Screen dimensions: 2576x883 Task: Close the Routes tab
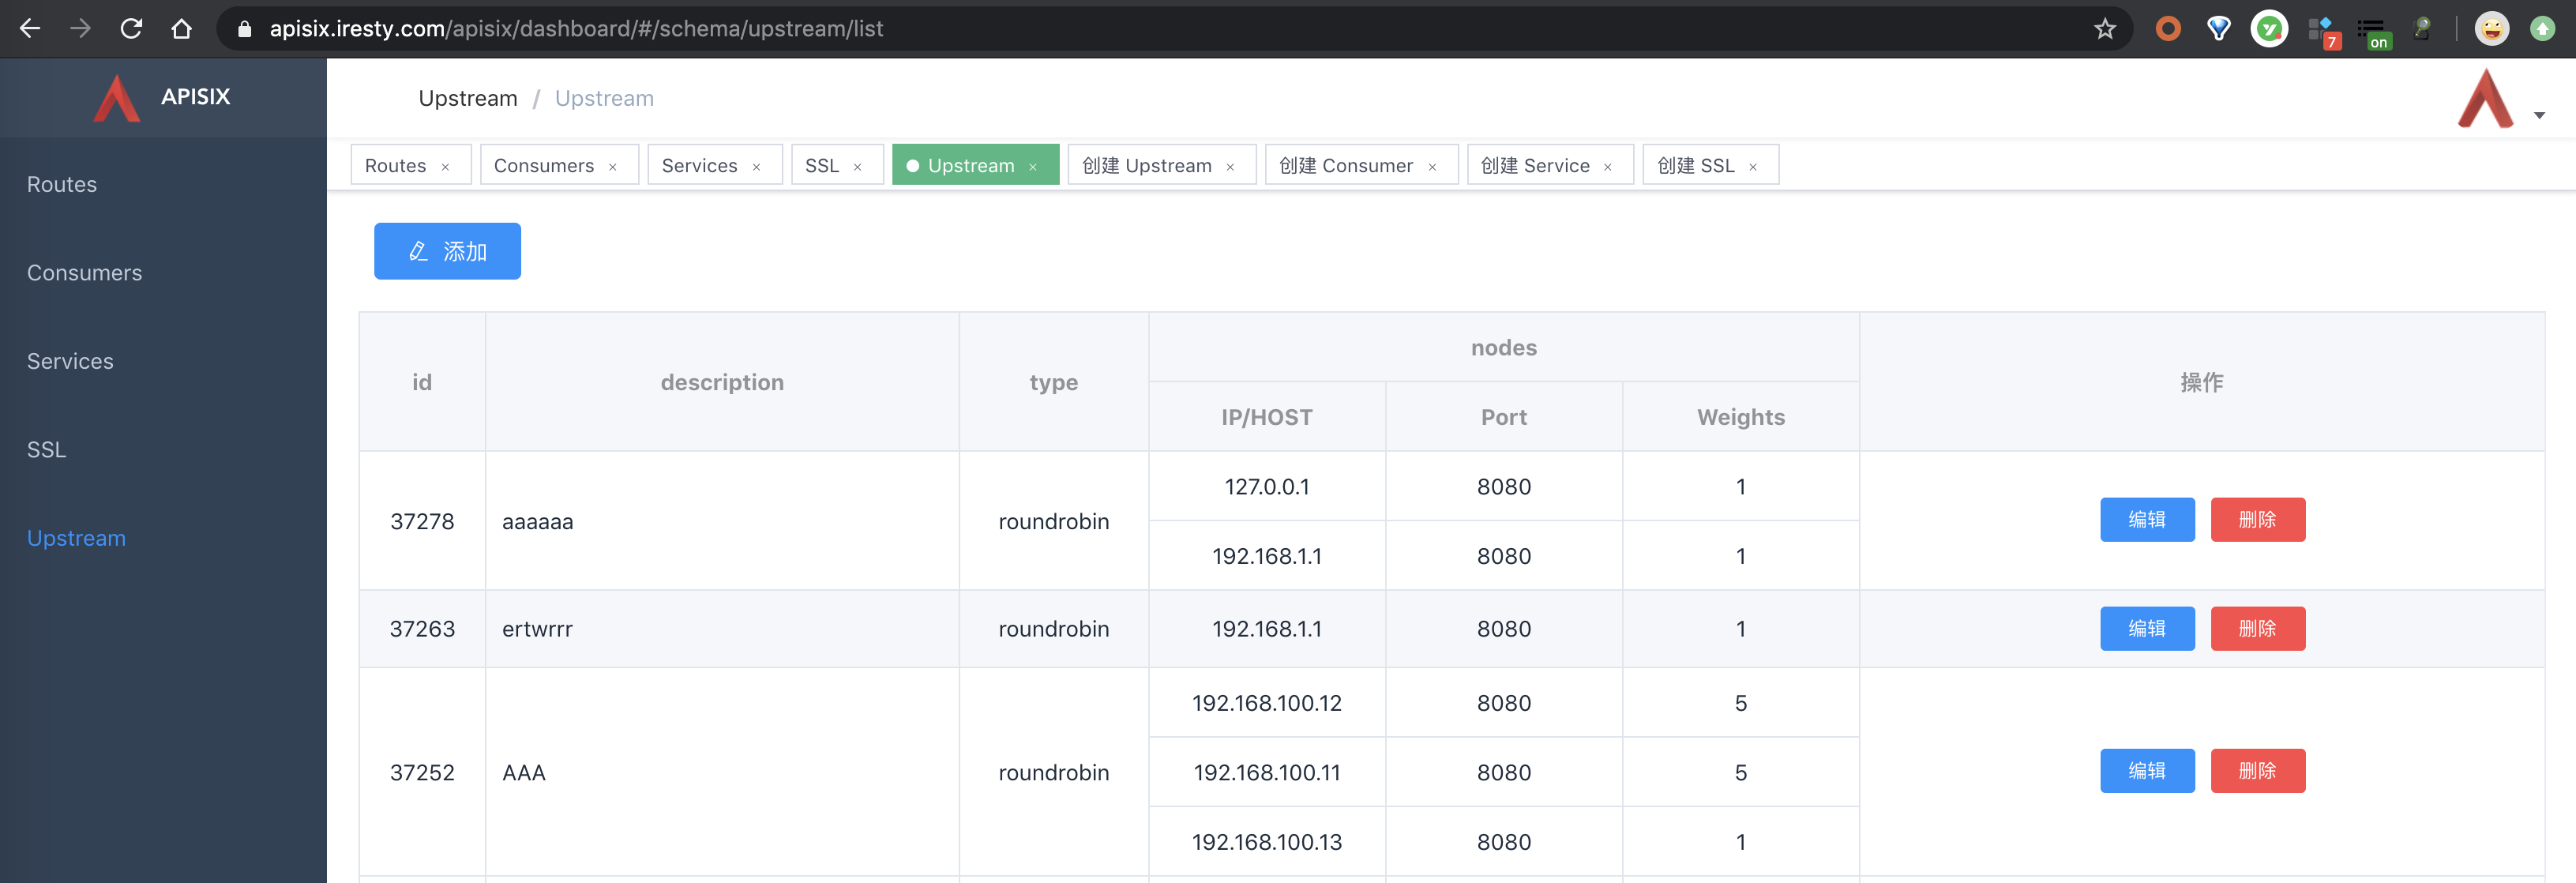coord(447,165)
